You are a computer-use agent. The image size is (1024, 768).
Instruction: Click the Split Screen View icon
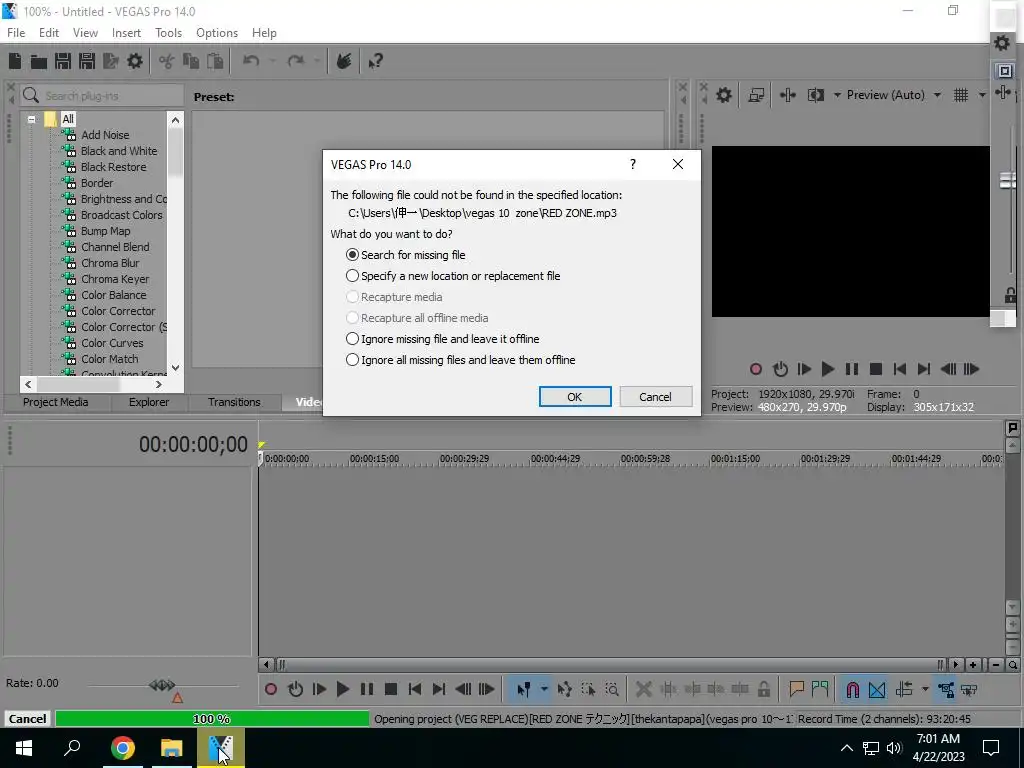click(816, 95)
